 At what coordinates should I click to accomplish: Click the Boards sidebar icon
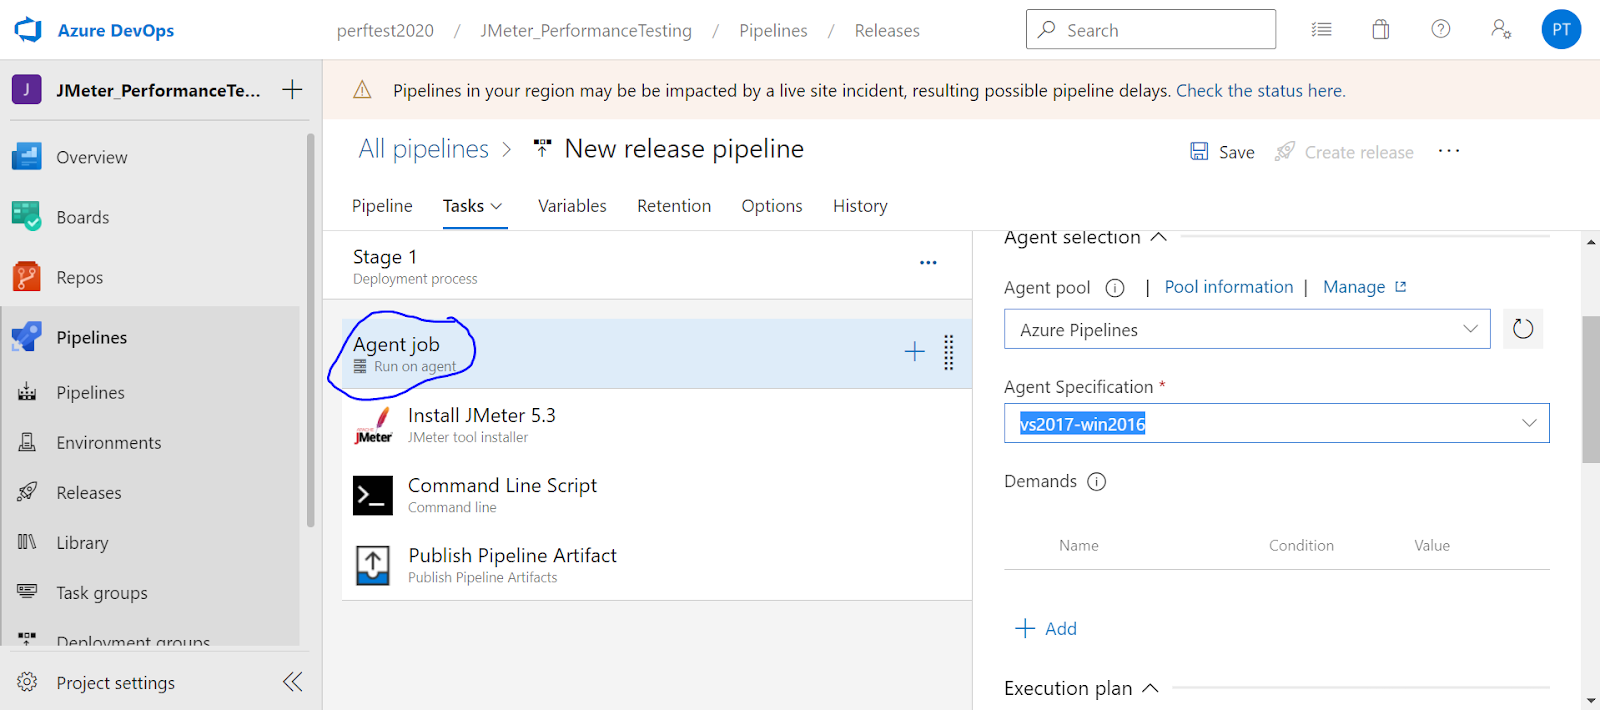point(26,216)
